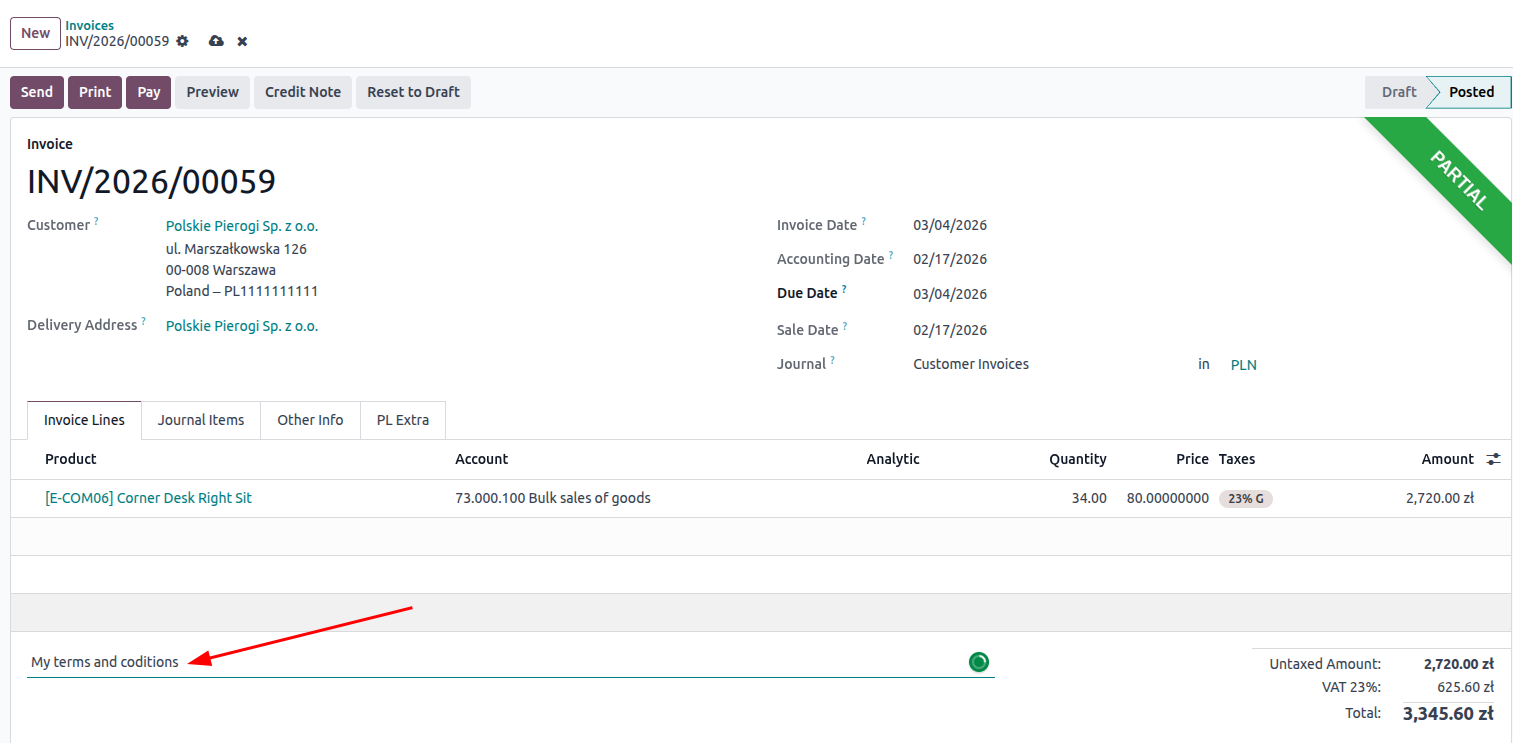
Task: Open column settings icon next to Amount
Action: 1493,459
